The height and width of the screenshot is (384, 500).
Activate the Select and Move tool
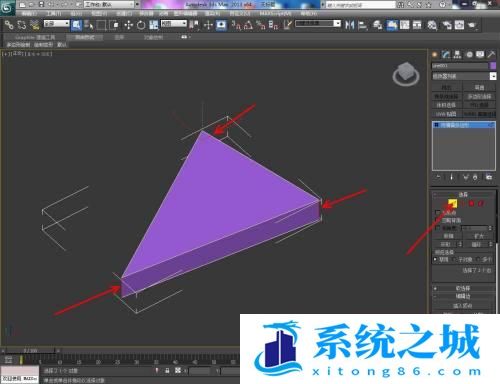[129, 25]
